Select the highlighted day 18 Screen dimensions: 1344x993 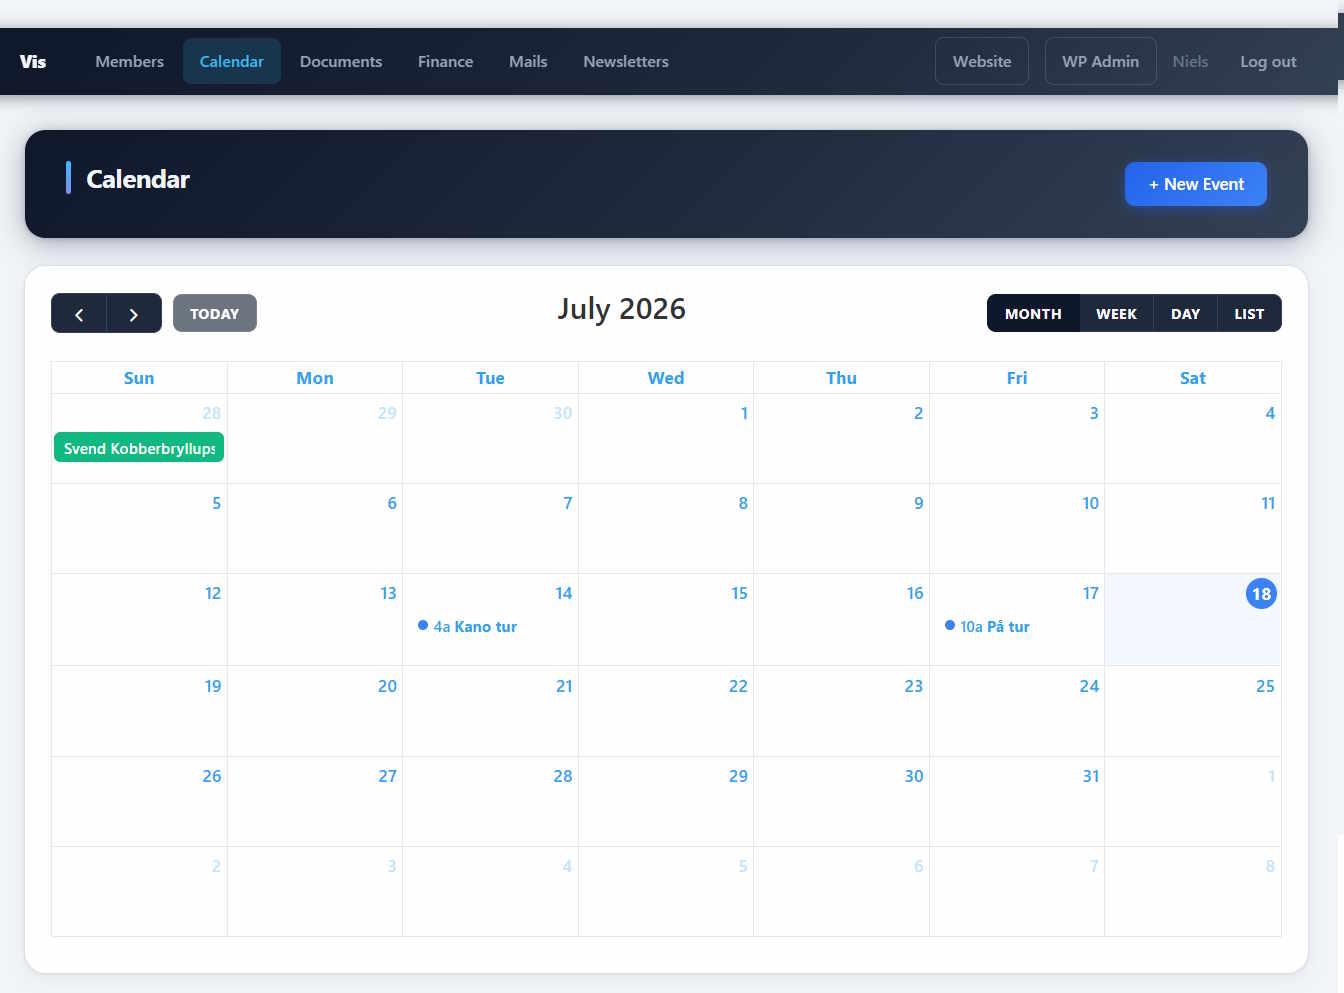[x=1261, y=594]
